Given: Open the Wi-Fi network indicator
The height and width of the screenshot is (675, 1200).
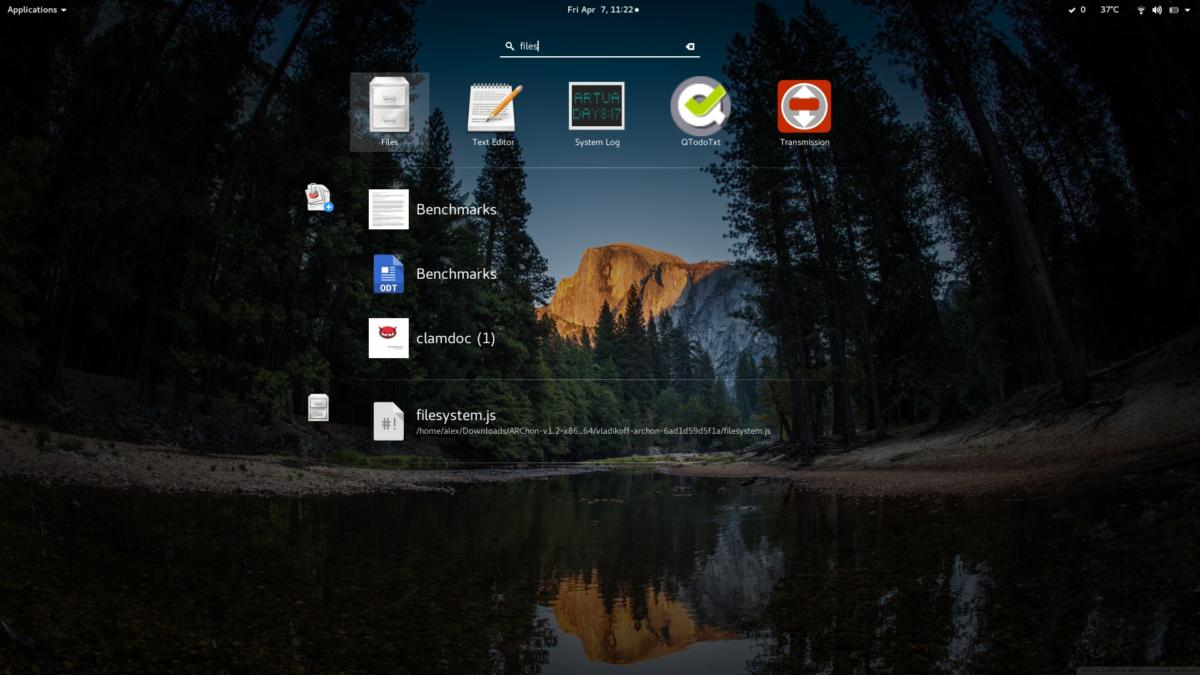Looking at the screenshot, I should point(1141,9).
